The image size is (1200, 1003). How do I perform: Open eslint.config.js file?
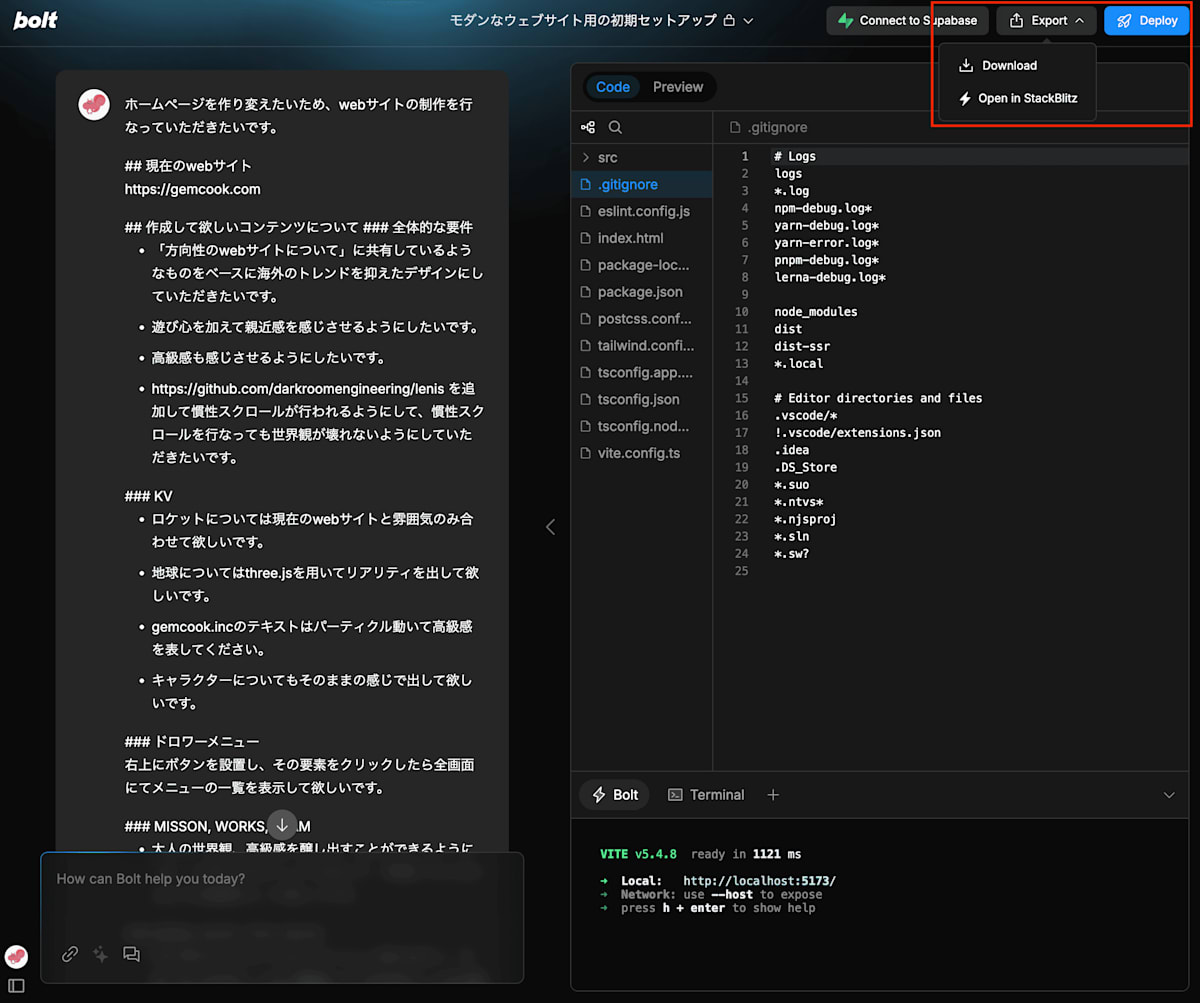tap(641, 212)
